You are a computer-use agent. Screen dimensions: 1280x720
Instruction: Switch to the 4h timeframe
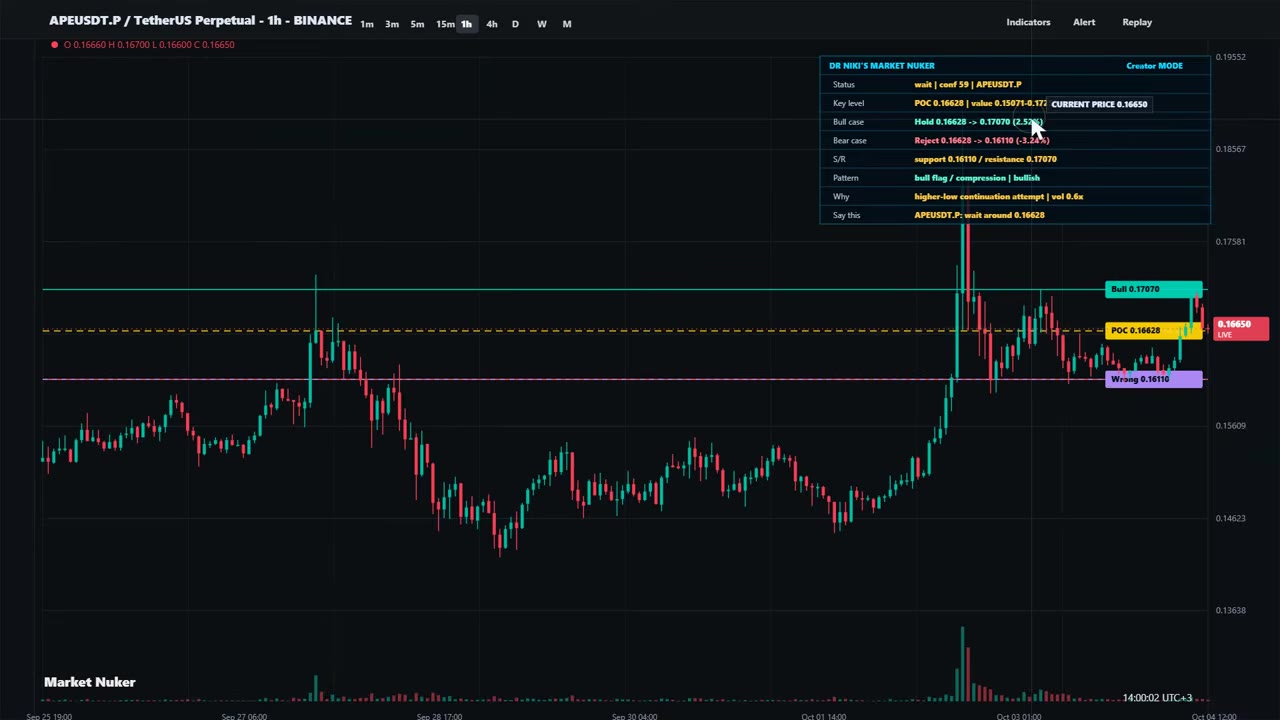491,24
